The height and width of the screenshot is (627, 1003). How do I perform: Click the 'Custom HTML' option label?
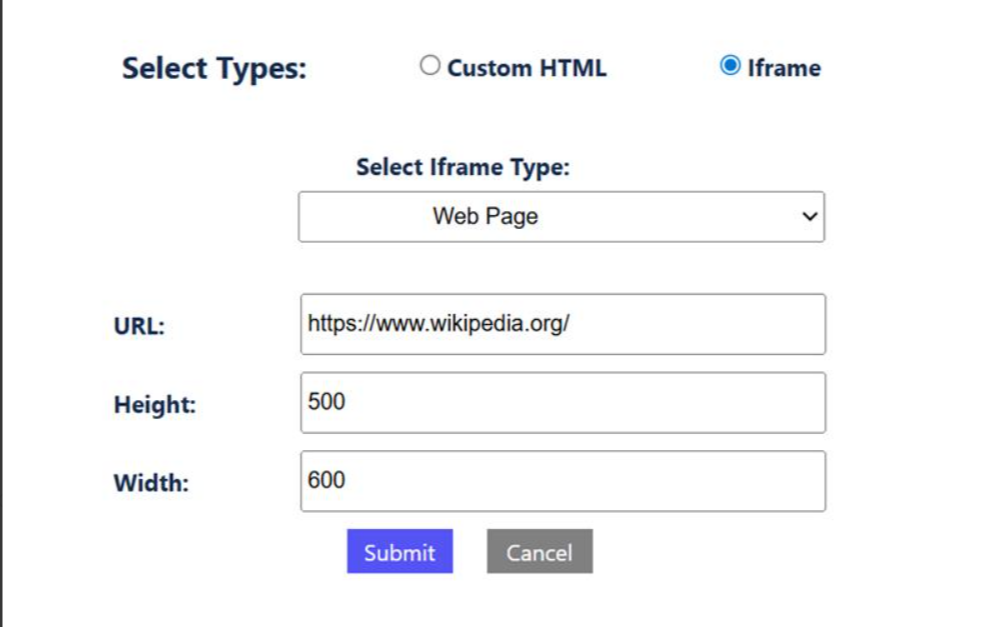pos(526,68)
